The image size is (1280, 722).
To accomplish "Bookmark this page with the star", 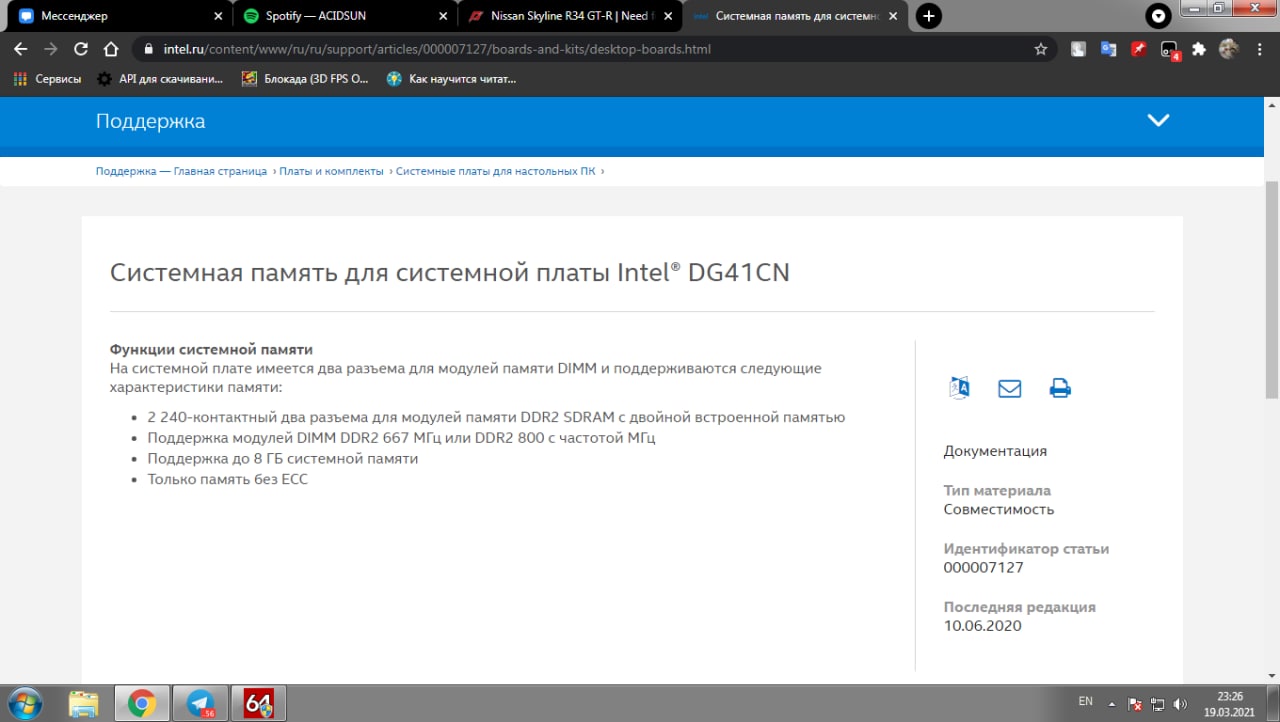I will [x=1041, y=49].
